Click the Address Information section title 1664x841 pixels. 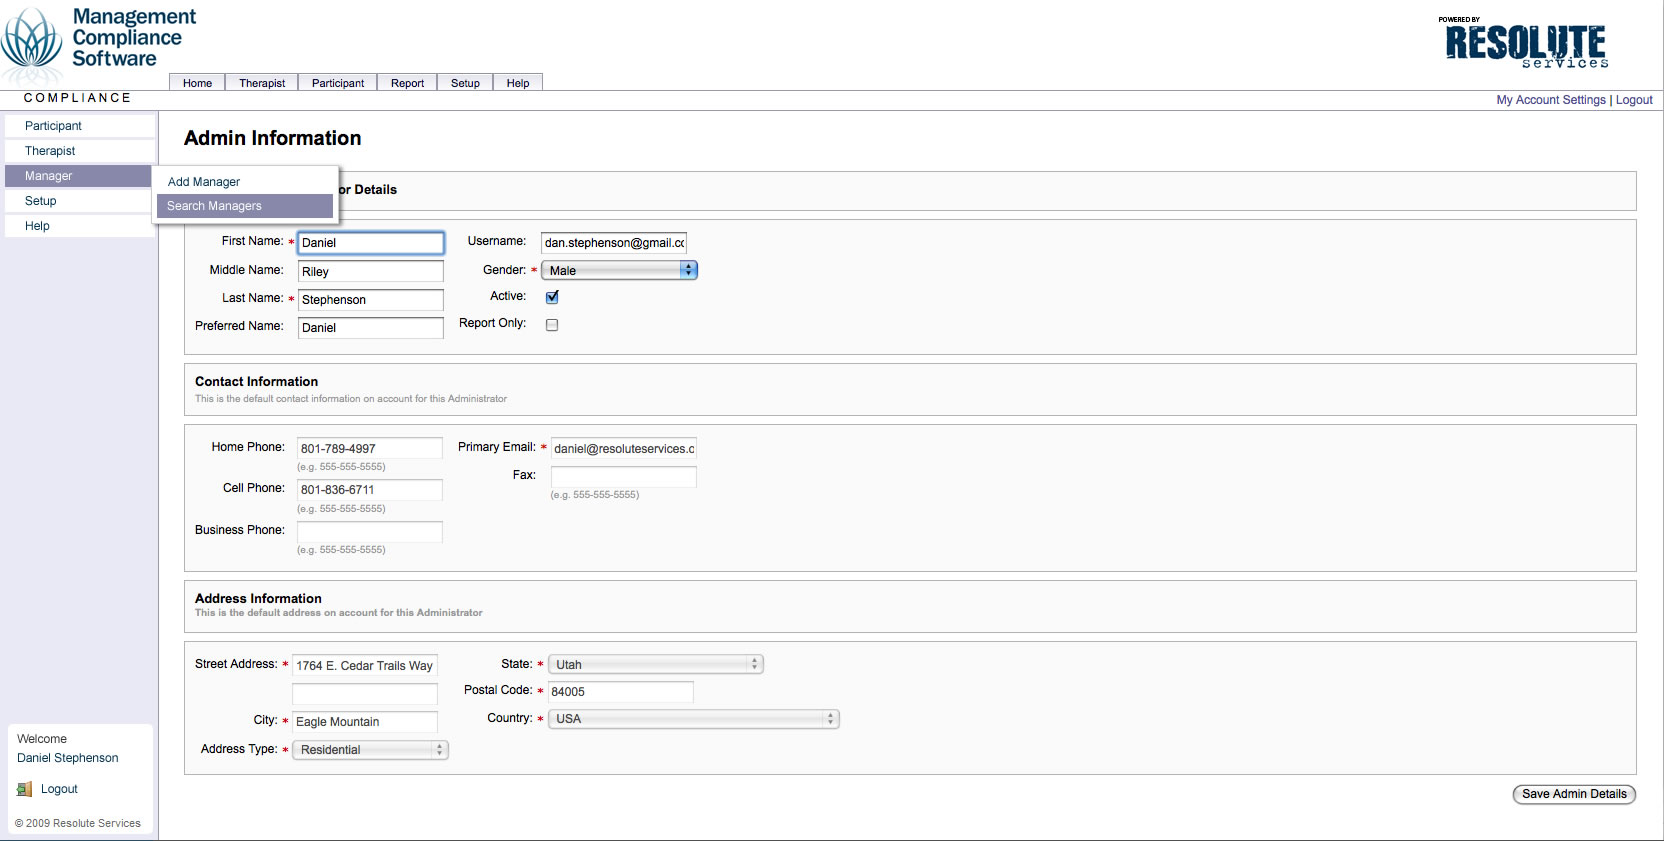[x=258, y=599]
